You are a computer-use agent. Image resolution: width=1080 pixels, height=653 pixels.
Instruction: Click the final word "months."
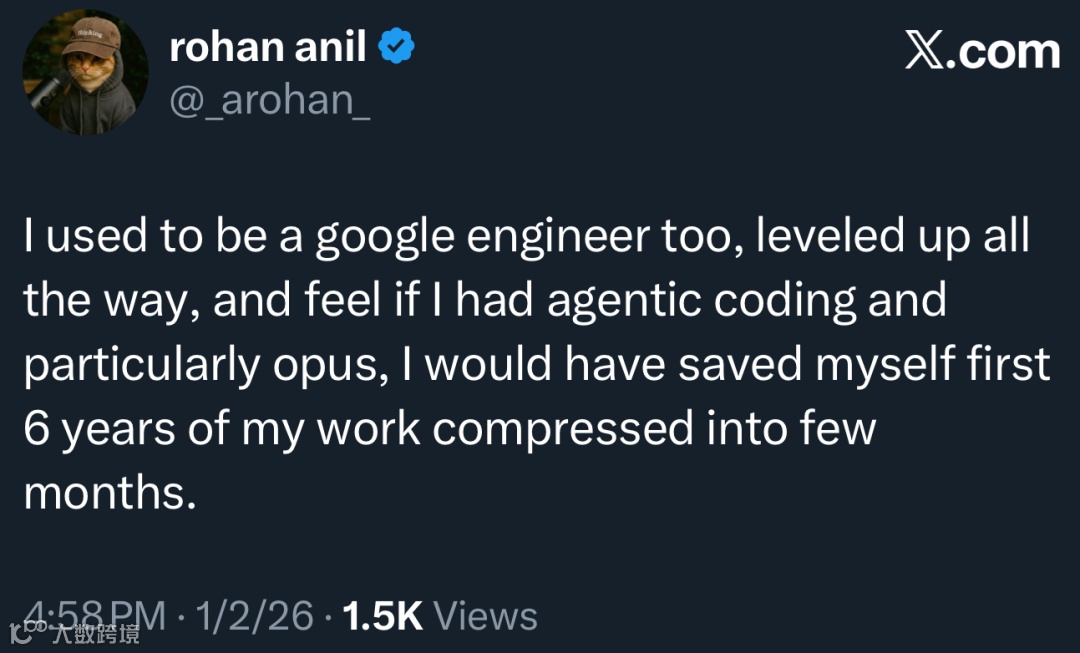110,493
